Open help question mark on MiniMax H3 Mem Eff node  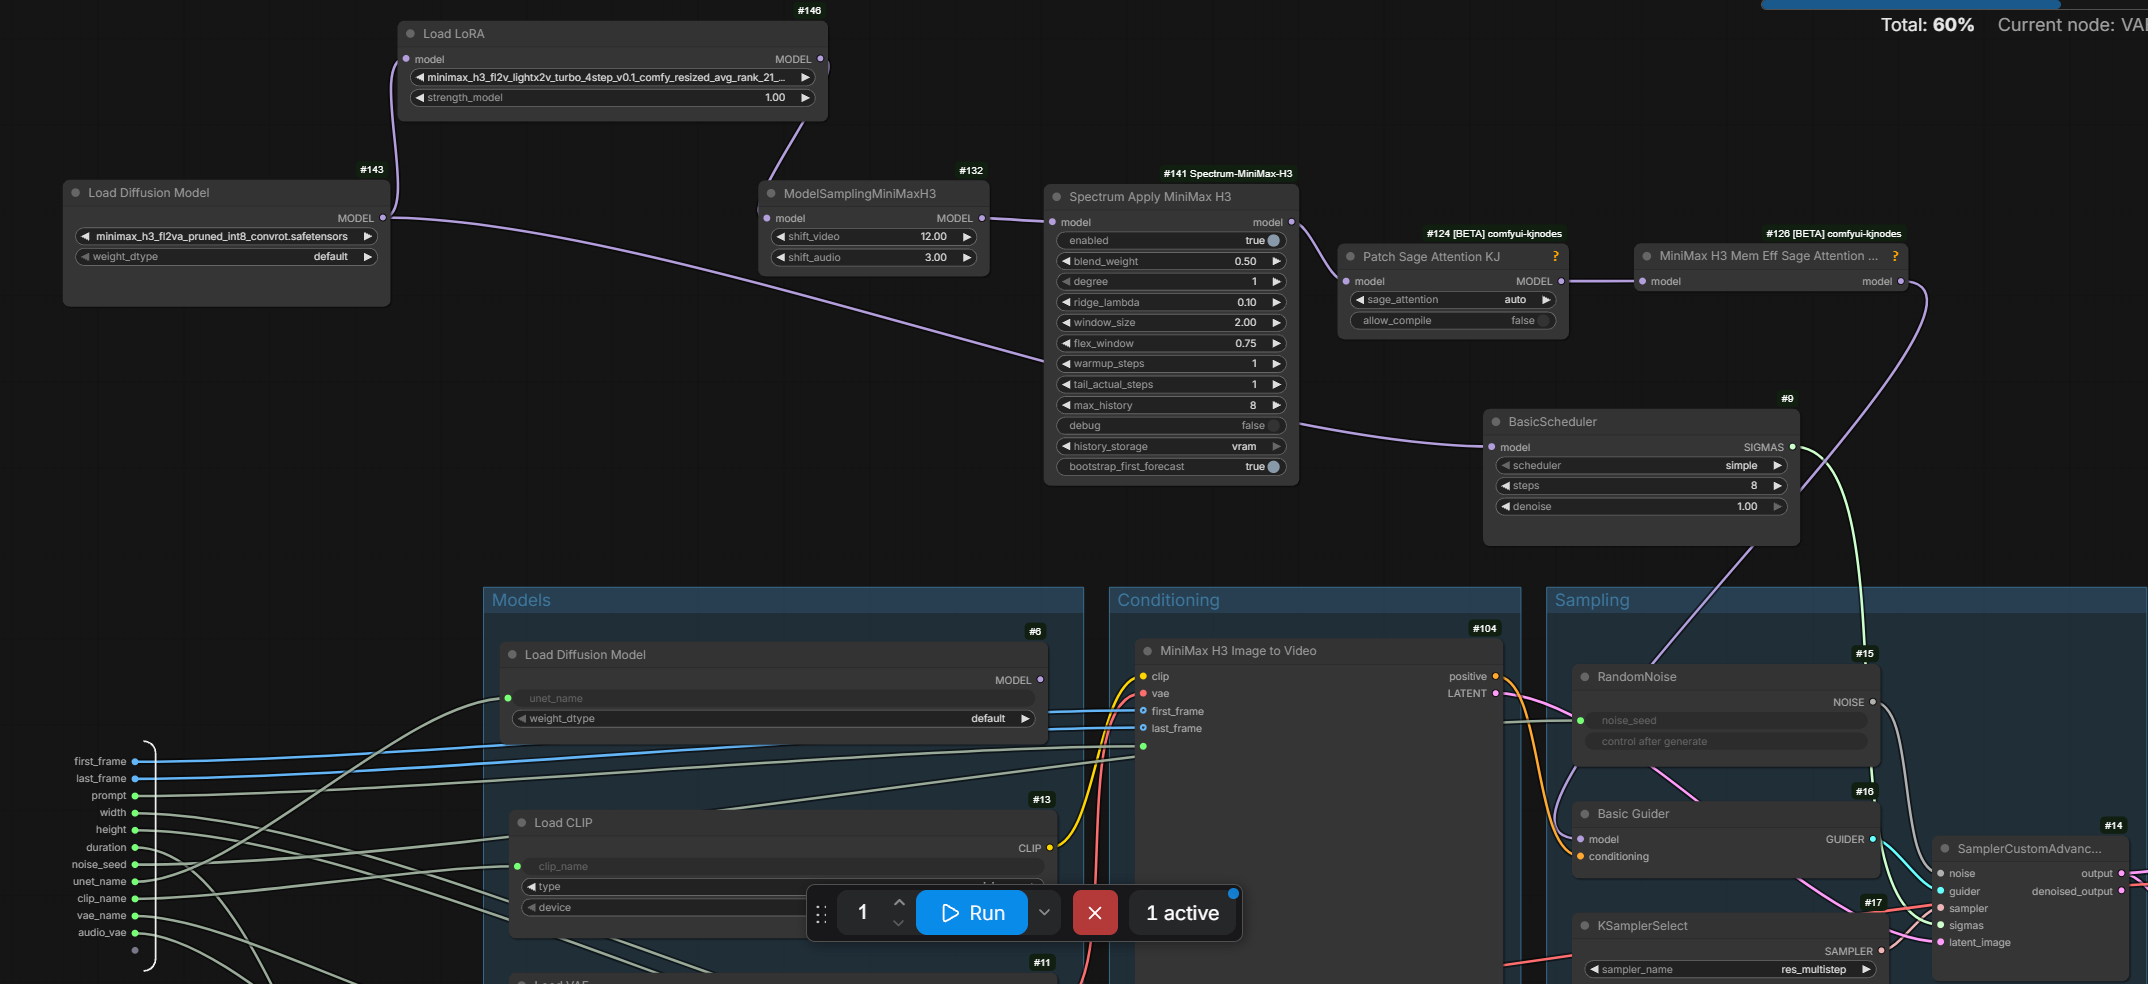(1895, 256)
